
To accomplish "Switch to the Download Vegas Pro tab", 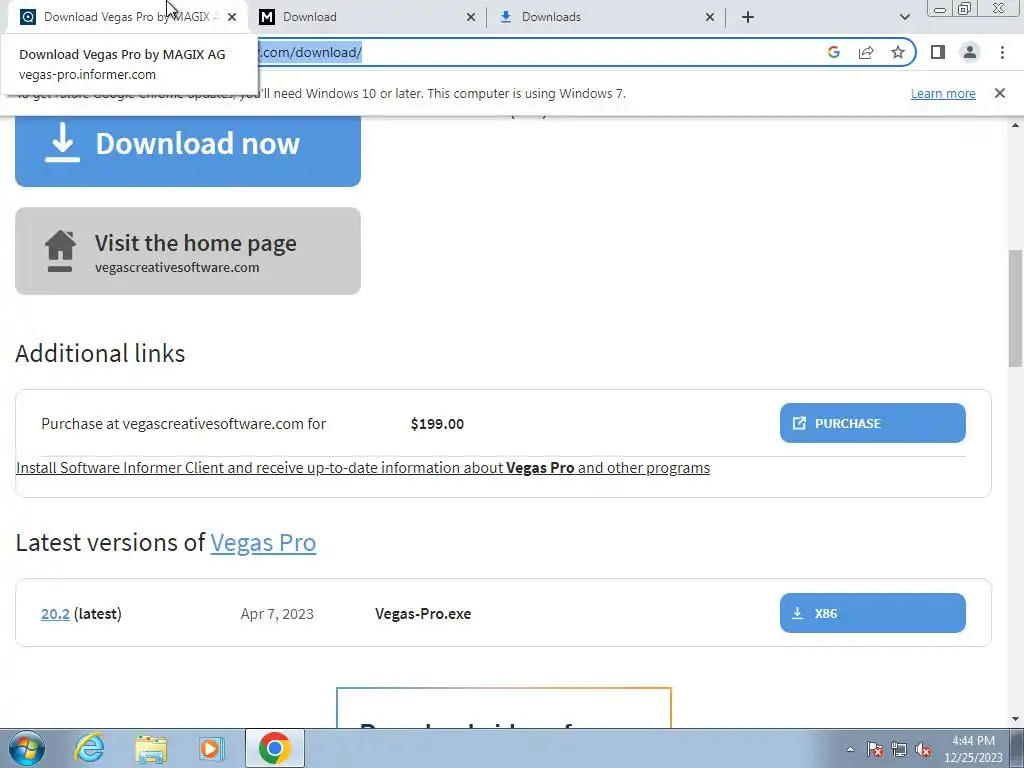I will coord(127,17).
